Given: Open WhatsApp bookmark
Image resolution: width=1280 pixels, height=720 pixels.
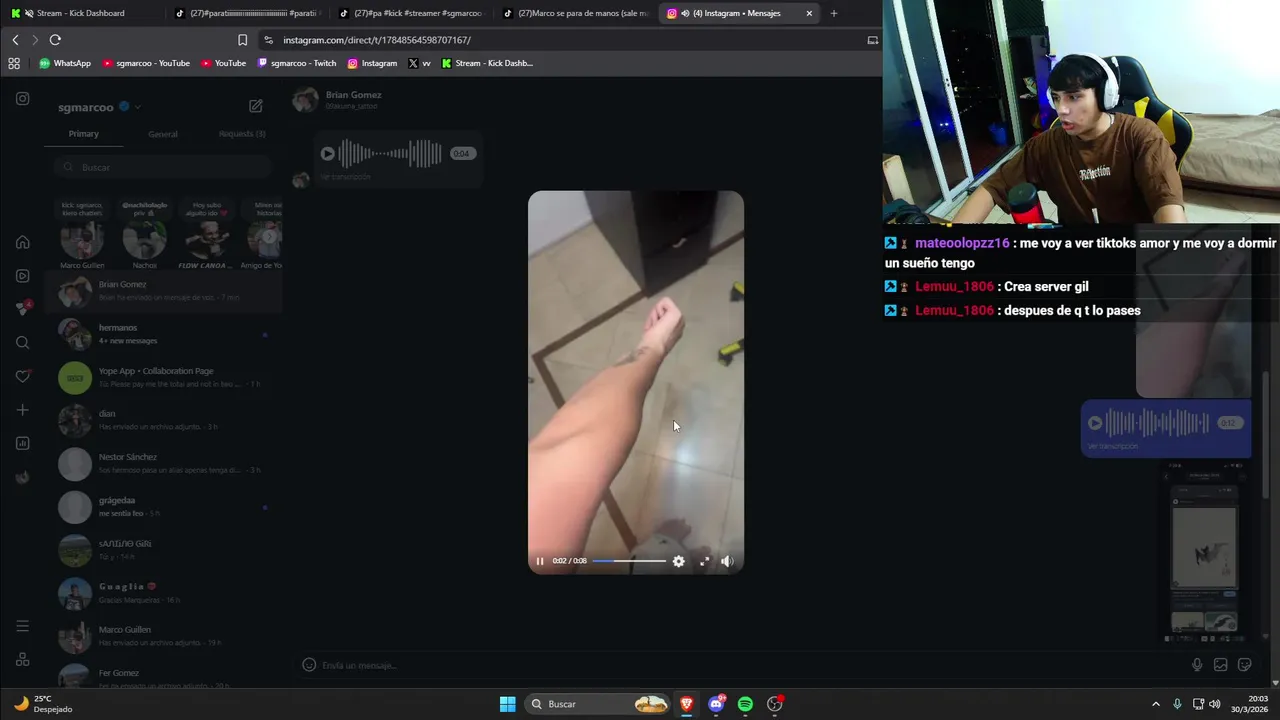Looking at the screenshot, I should pos(64,63).
